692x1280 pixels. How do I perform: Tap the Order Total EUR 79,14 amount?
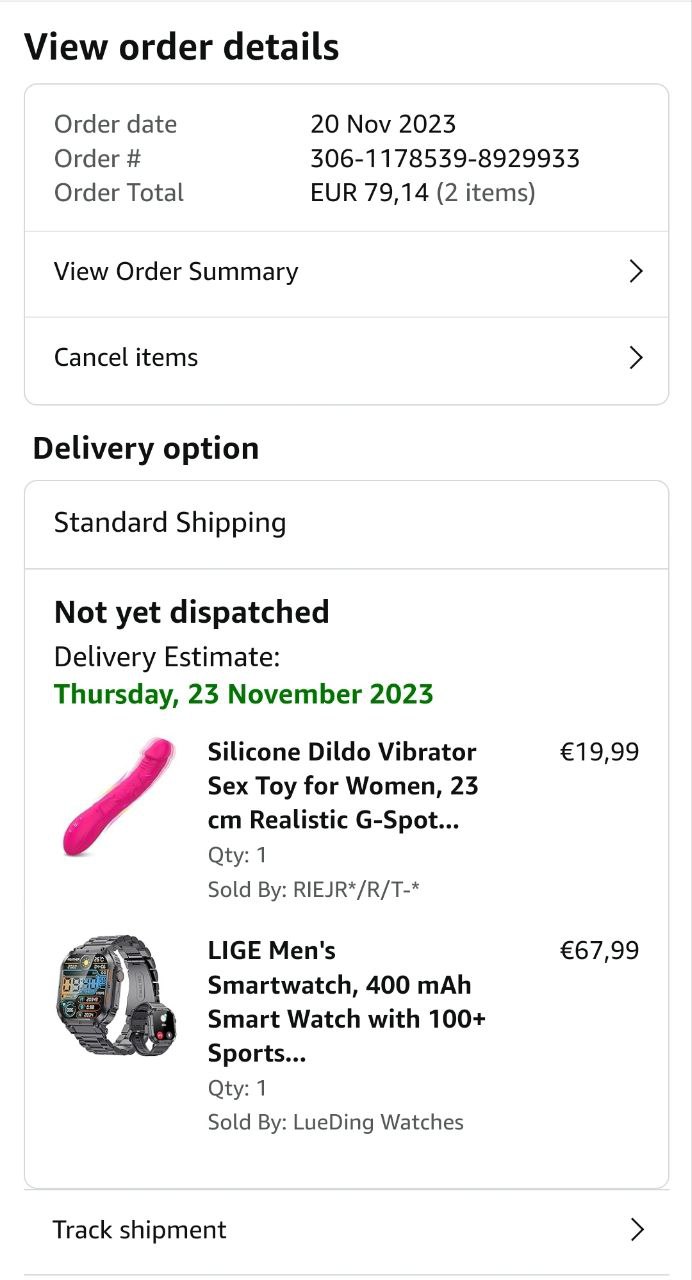(x=369, y=192)
